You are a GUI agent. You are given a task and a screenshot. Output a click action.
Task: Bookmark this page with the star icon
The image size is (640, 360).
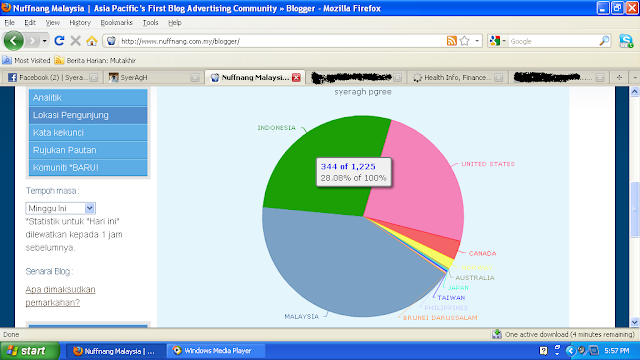pyautogui.click(x=464, y=41)
